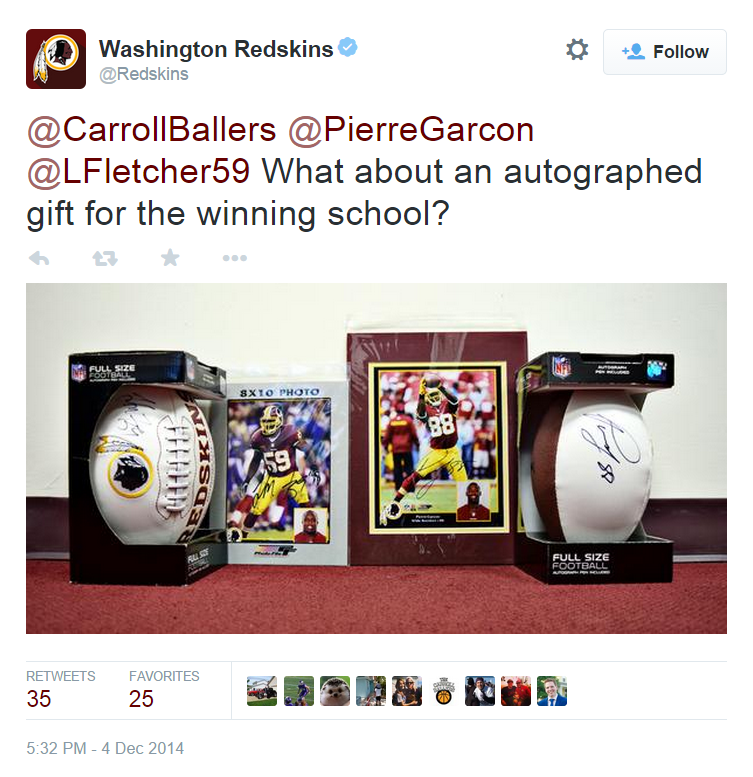Open the Washington Redskins display name link
753x777 pixels.
click(216, 49)
